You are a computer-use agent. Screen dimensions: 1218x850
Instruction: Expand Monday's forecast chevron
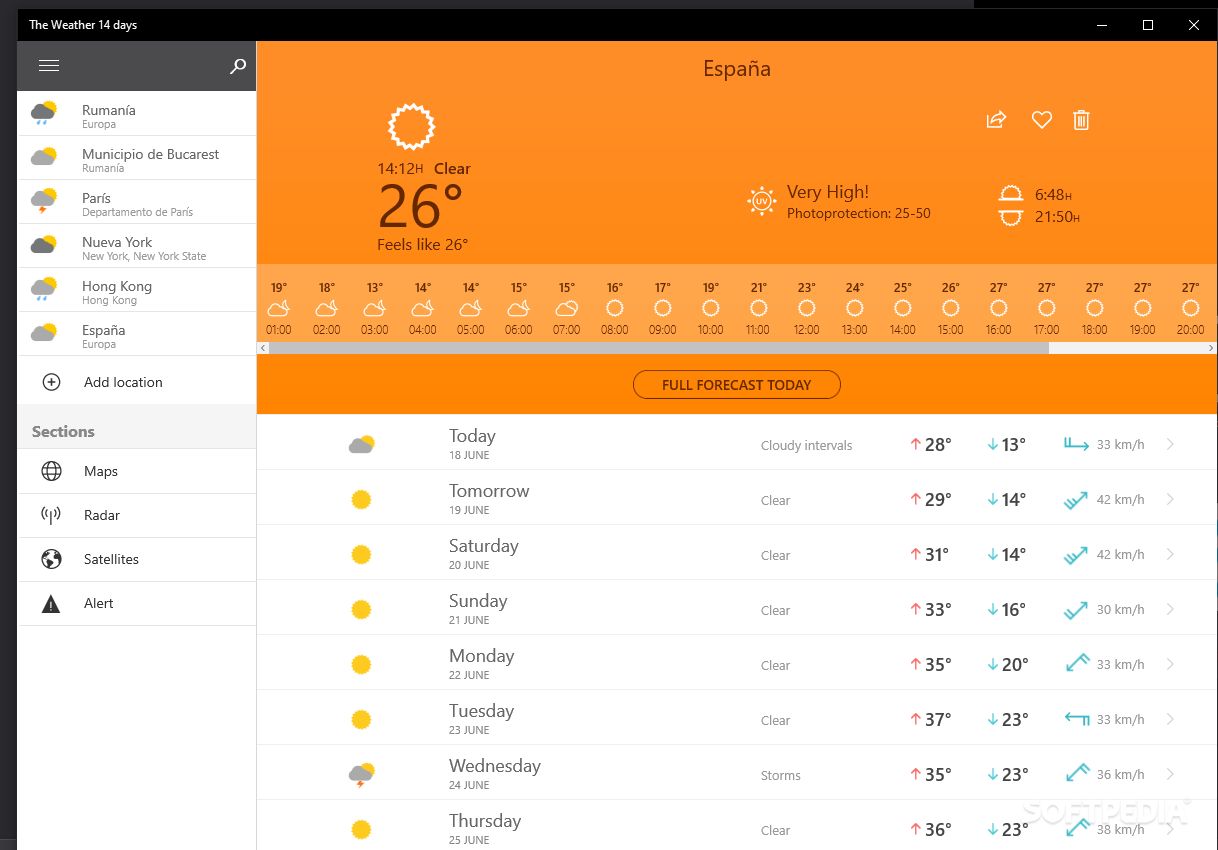pos(1170,664)
